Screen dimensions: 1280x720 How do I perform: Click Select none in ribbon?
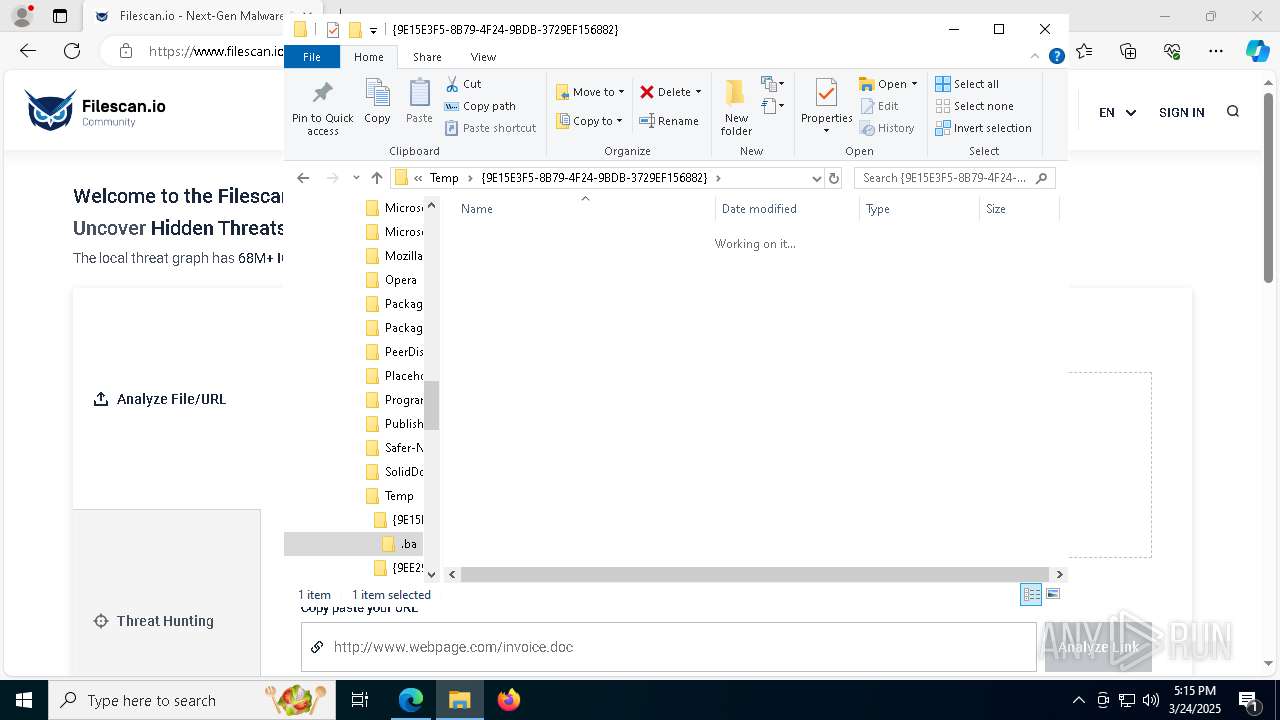click(x=974, y=106)
